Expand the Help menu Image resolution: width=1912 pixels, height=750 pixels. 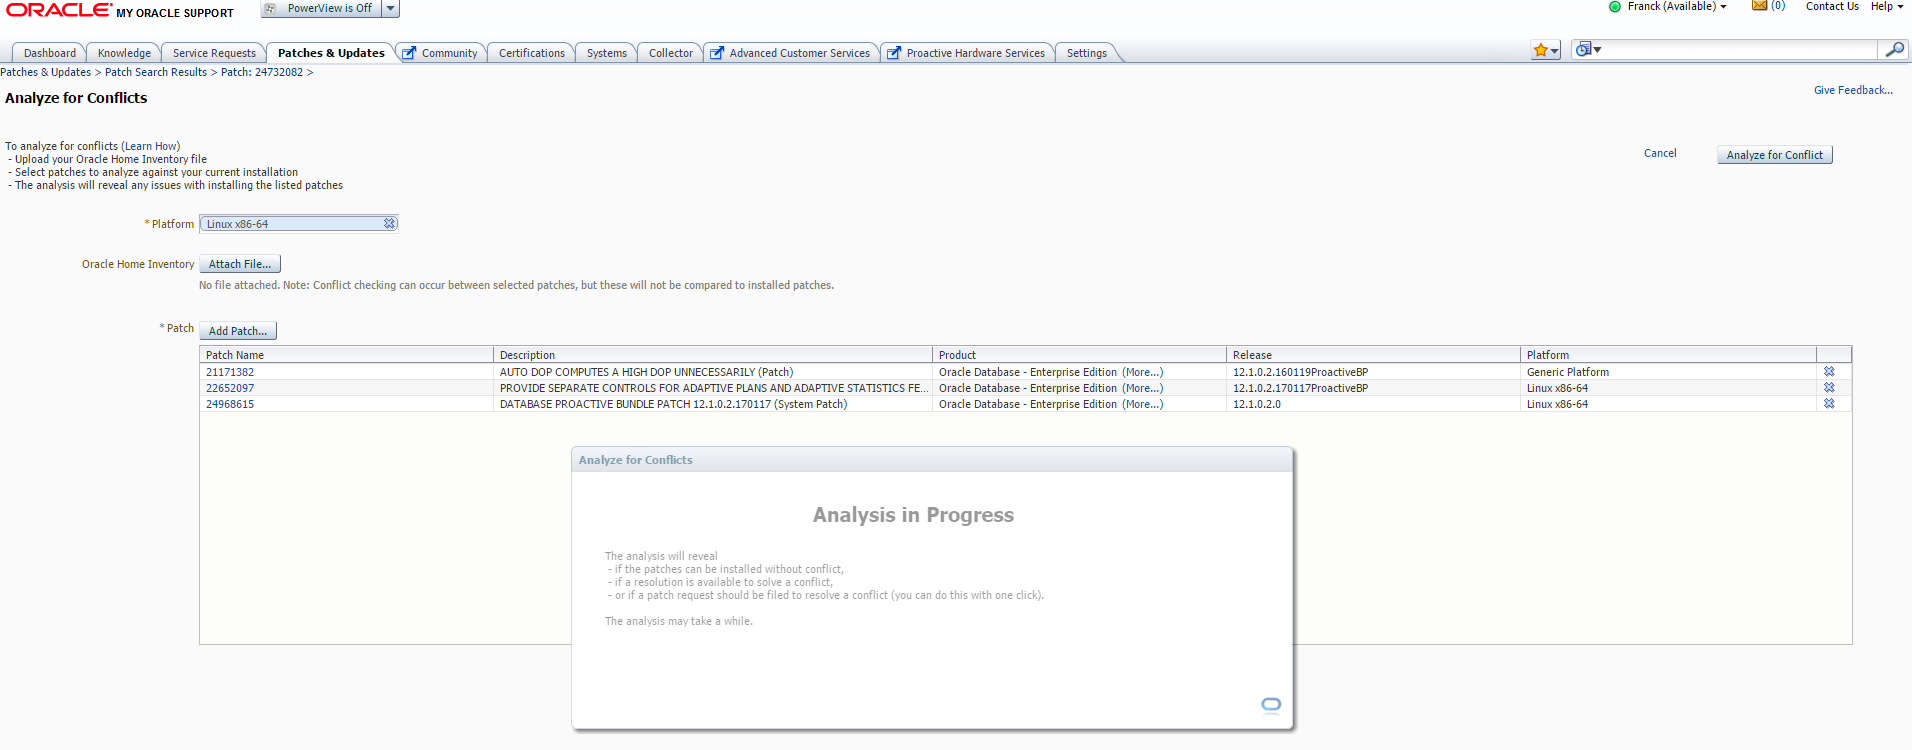[x=1886, y=6]
